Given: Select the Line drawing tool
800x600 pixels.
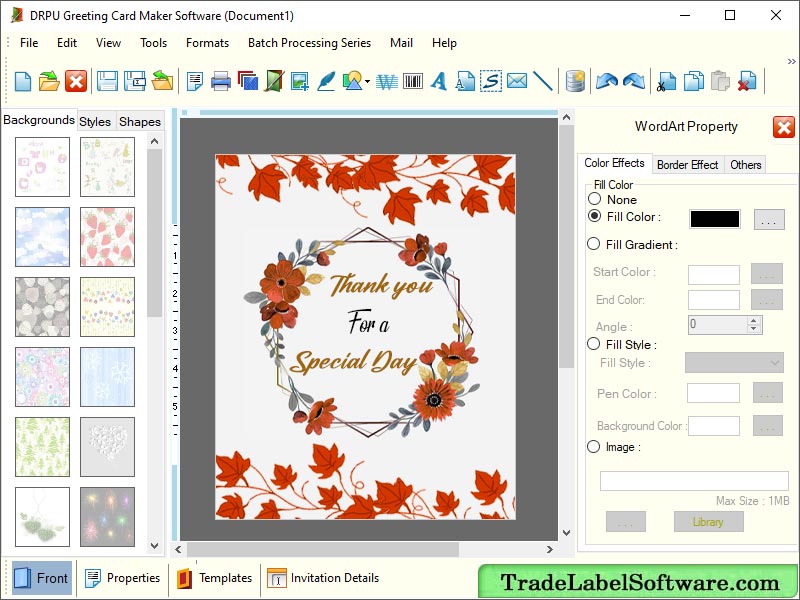Looking at the screenshot, I should [543, 82].
